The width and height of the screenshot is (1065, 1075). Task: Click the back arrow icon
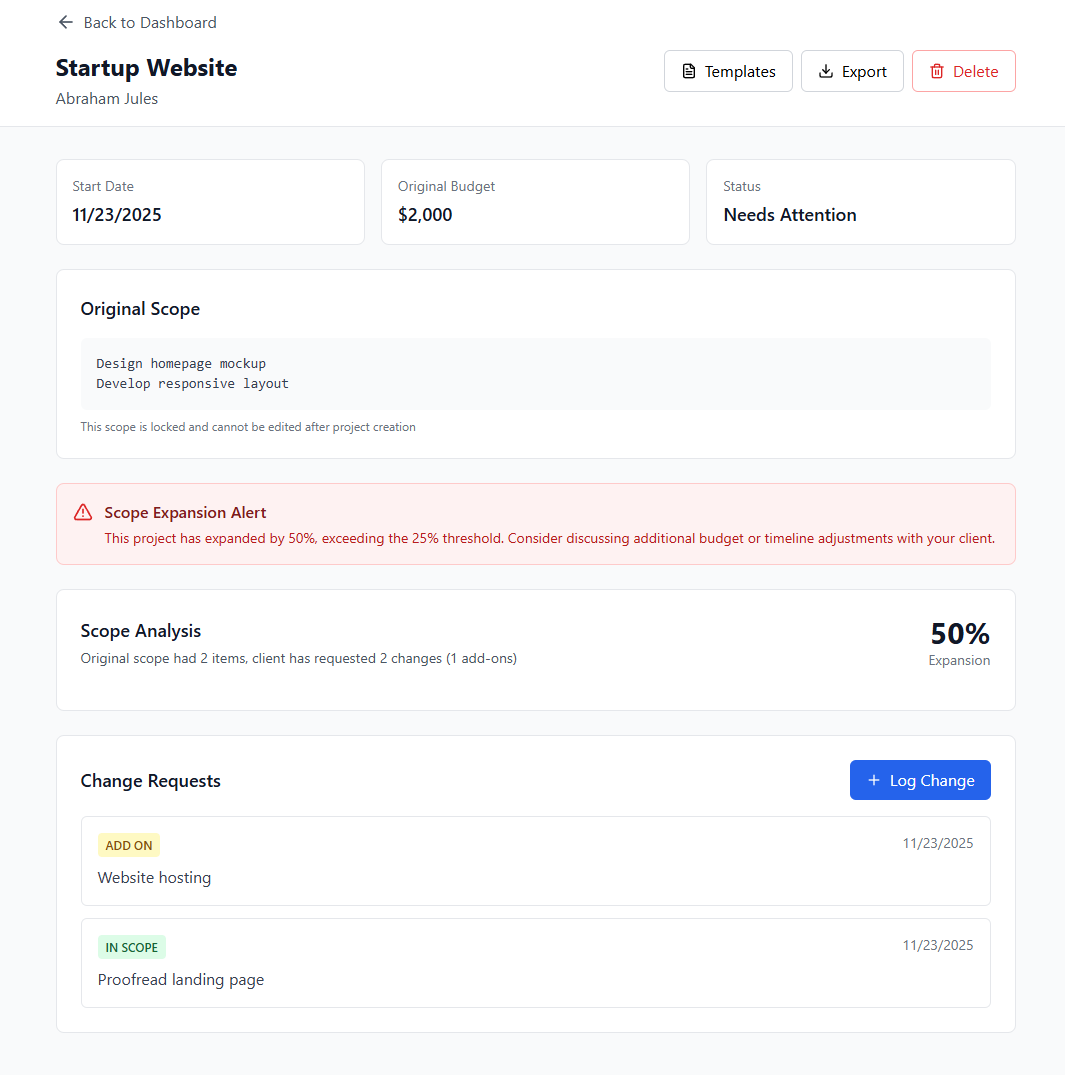pyautogui.click(x=65, y=22)
